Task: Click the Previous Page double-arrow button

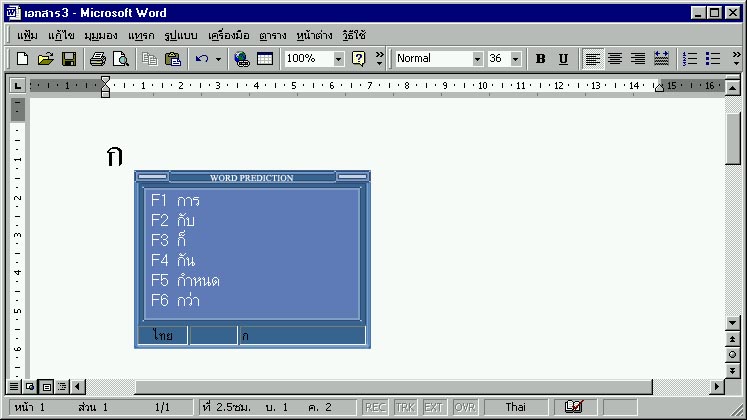Action: coord(733,339)
